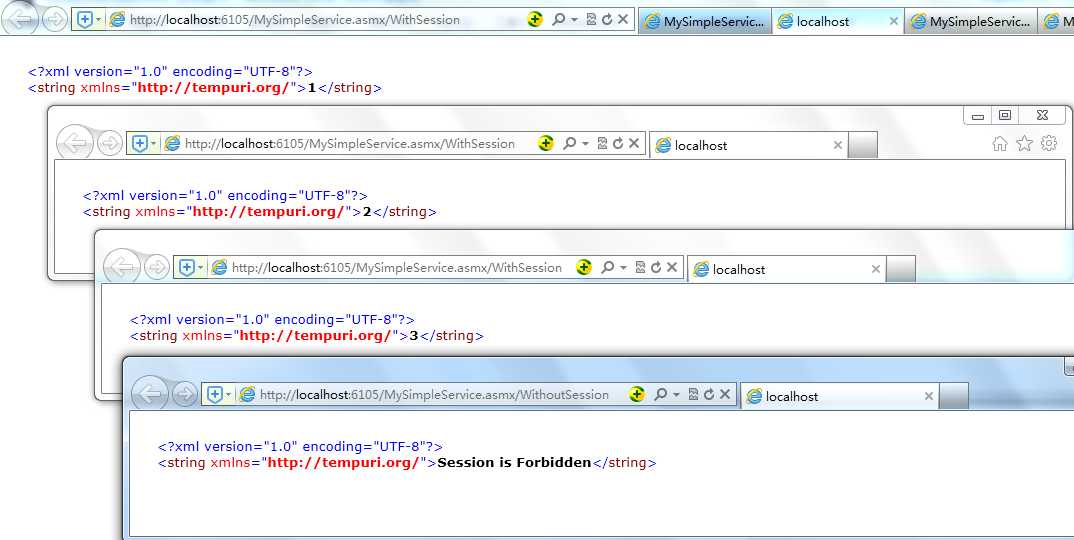
Task: Go back in the window showing result 1
Action: pyautogui.click(x=21, y=19)
